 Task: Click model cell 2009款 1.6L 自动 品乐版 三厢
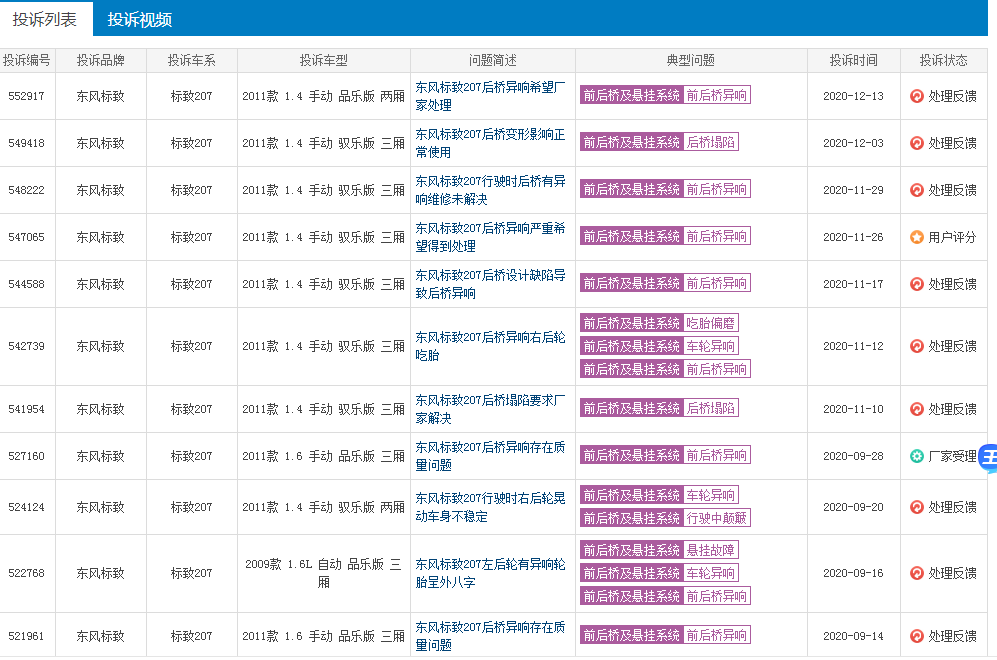324,573
